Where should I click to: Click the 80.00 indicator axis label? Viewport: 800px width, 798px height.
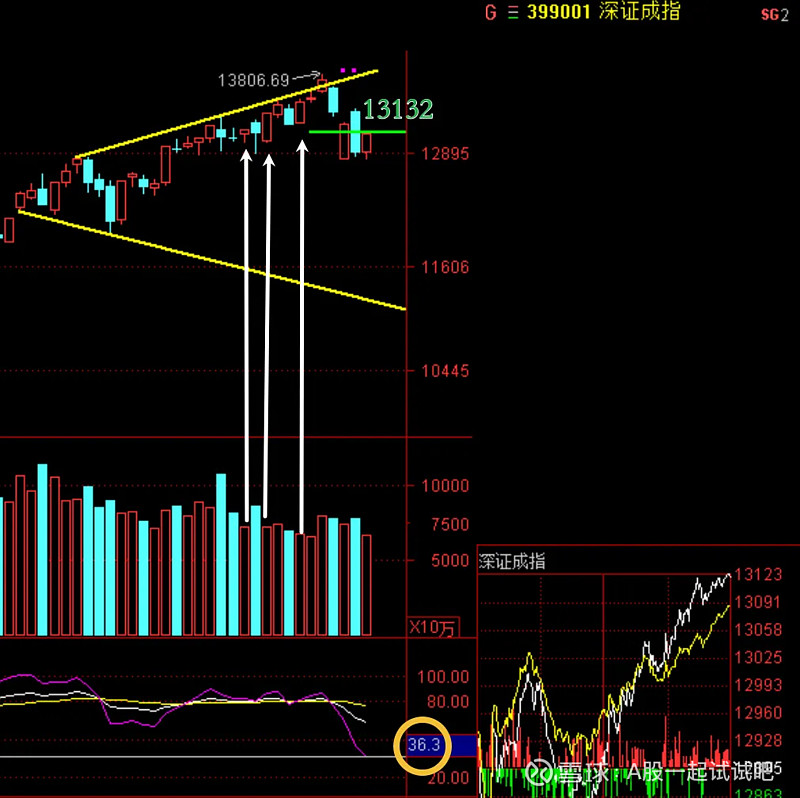click(x=448, y=702)
